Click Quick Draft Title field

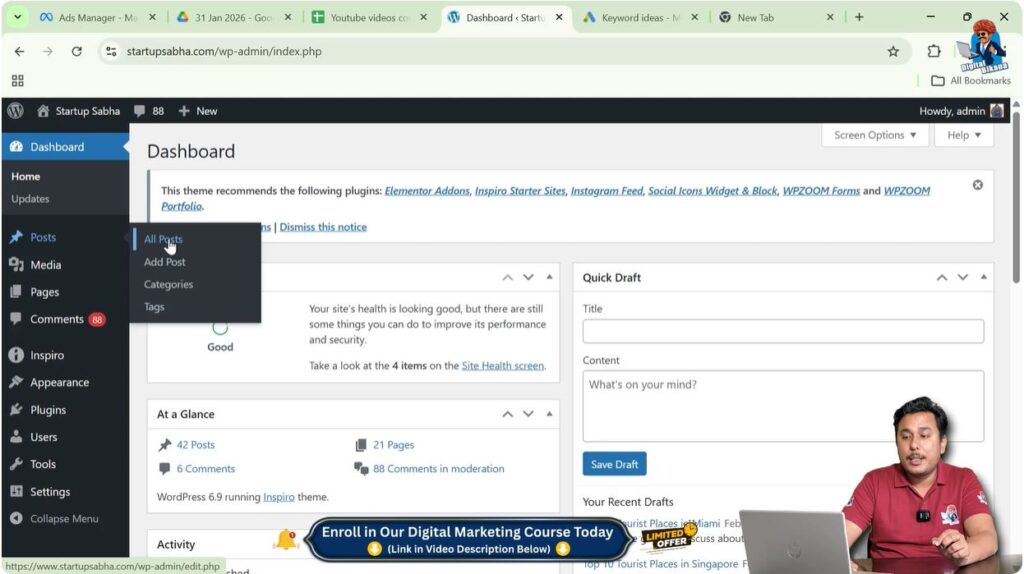[783, 331]
